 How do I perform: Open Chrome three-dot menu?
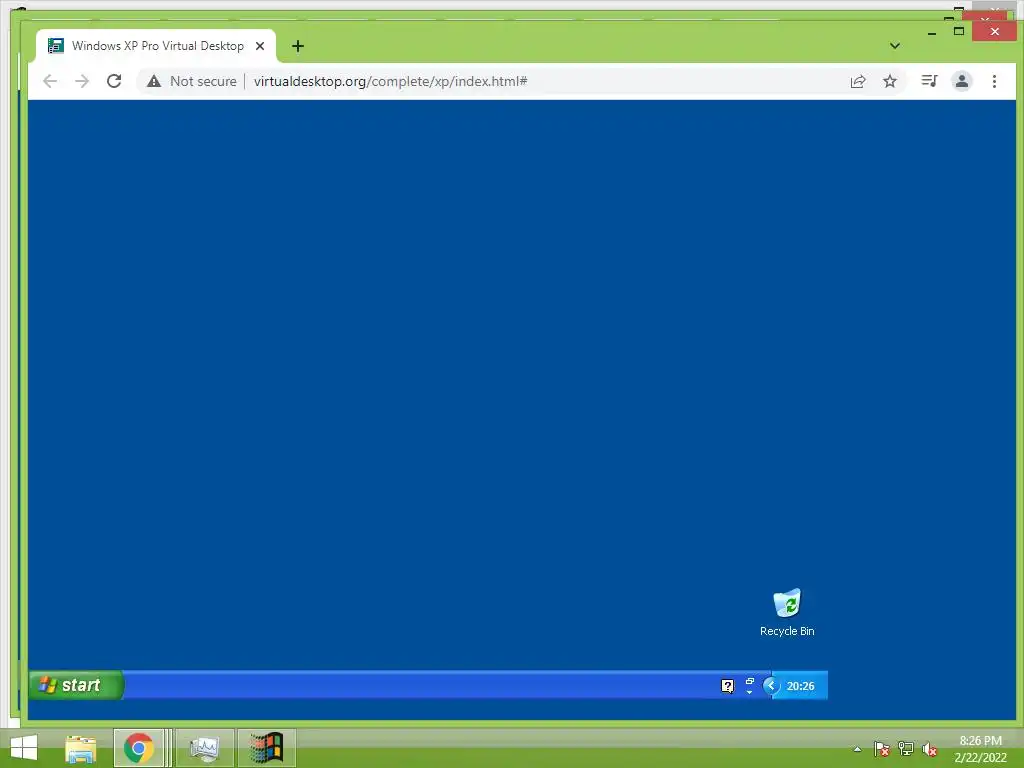point(994,81)
